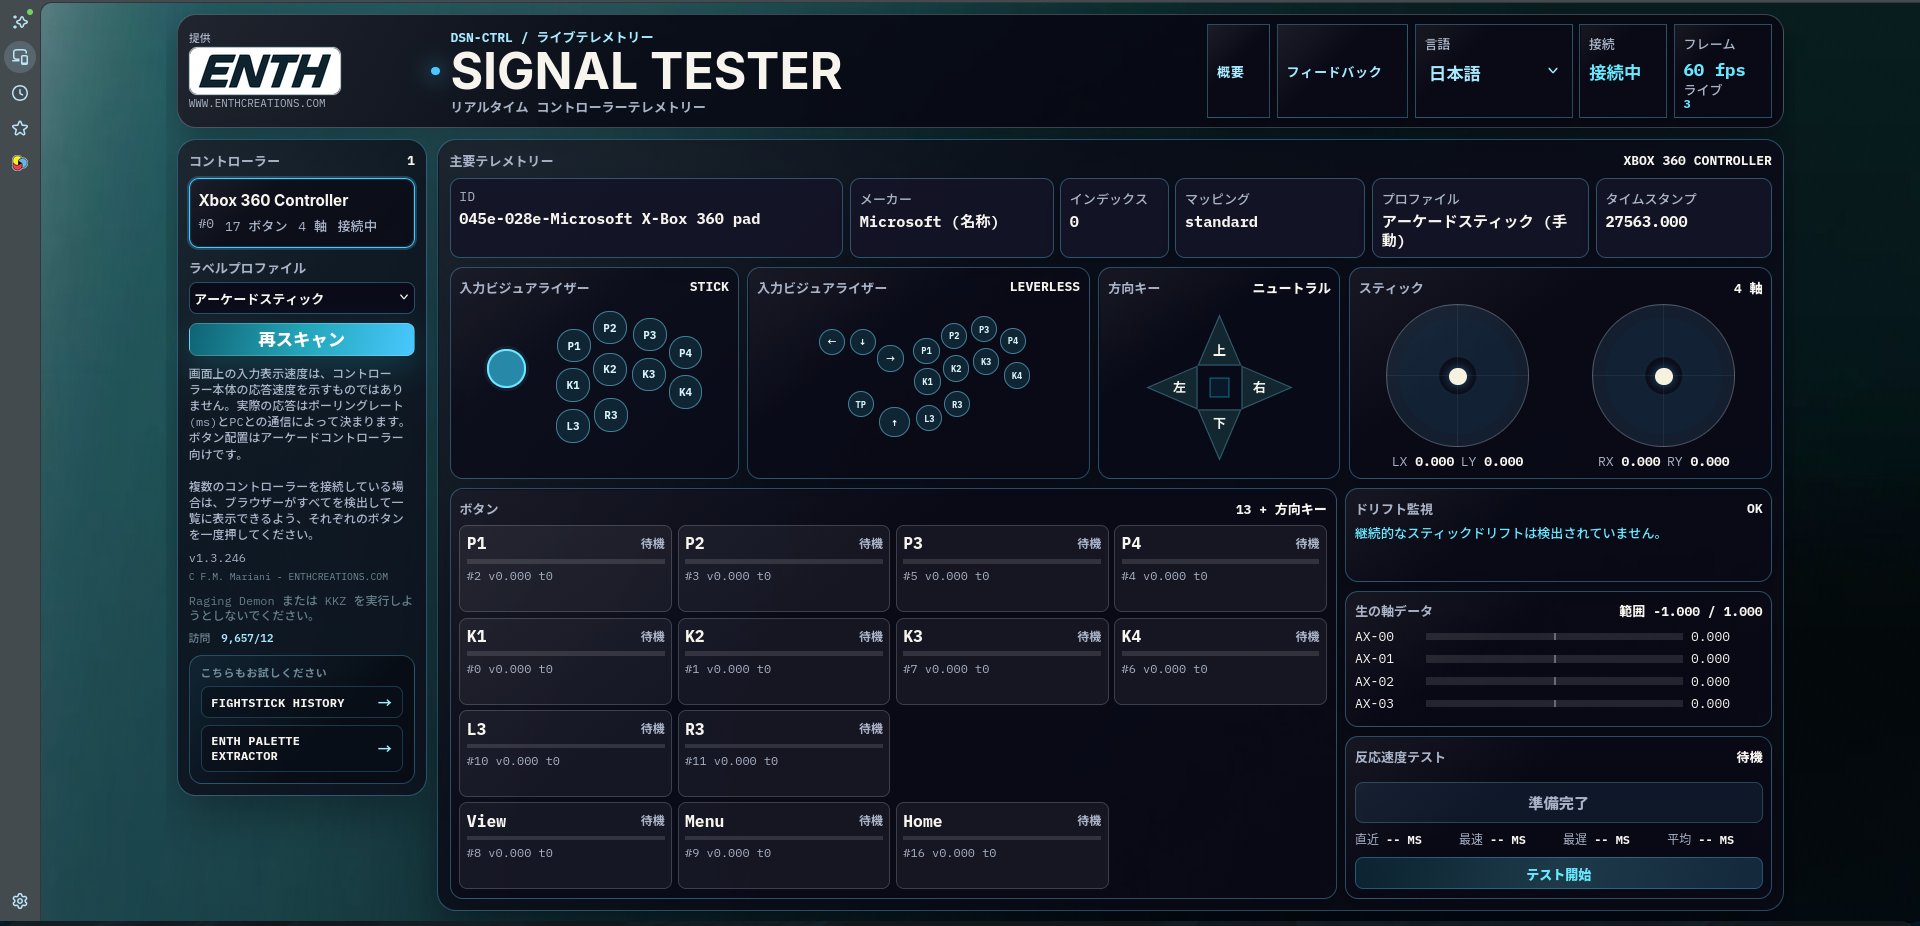Open the フィードバック feedback tab

[1342, 71]
